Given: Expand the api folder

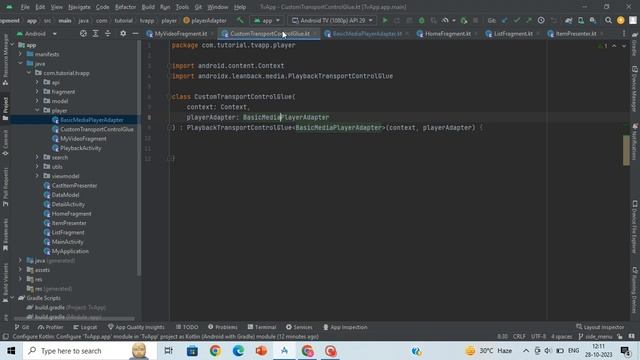Looking at the screenshot, I should click(37, 82).
